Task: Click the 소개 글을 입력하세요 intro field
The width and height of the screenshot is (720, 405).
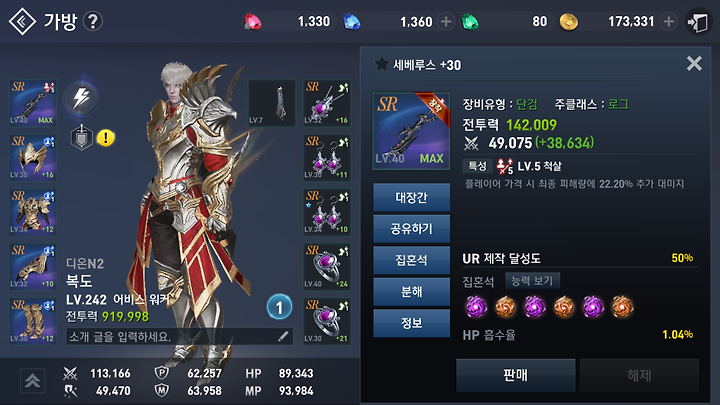Action: 180,337
